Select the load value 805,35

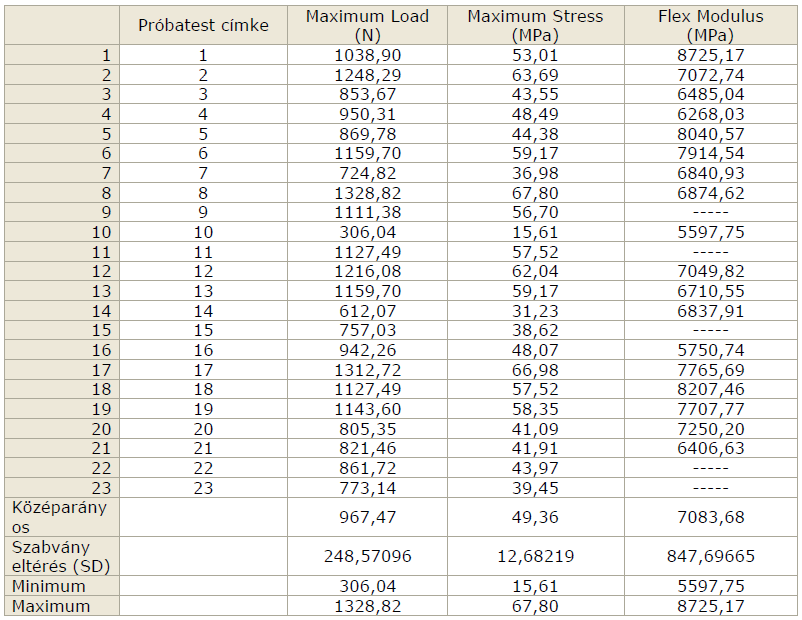(x=367, y=429)
